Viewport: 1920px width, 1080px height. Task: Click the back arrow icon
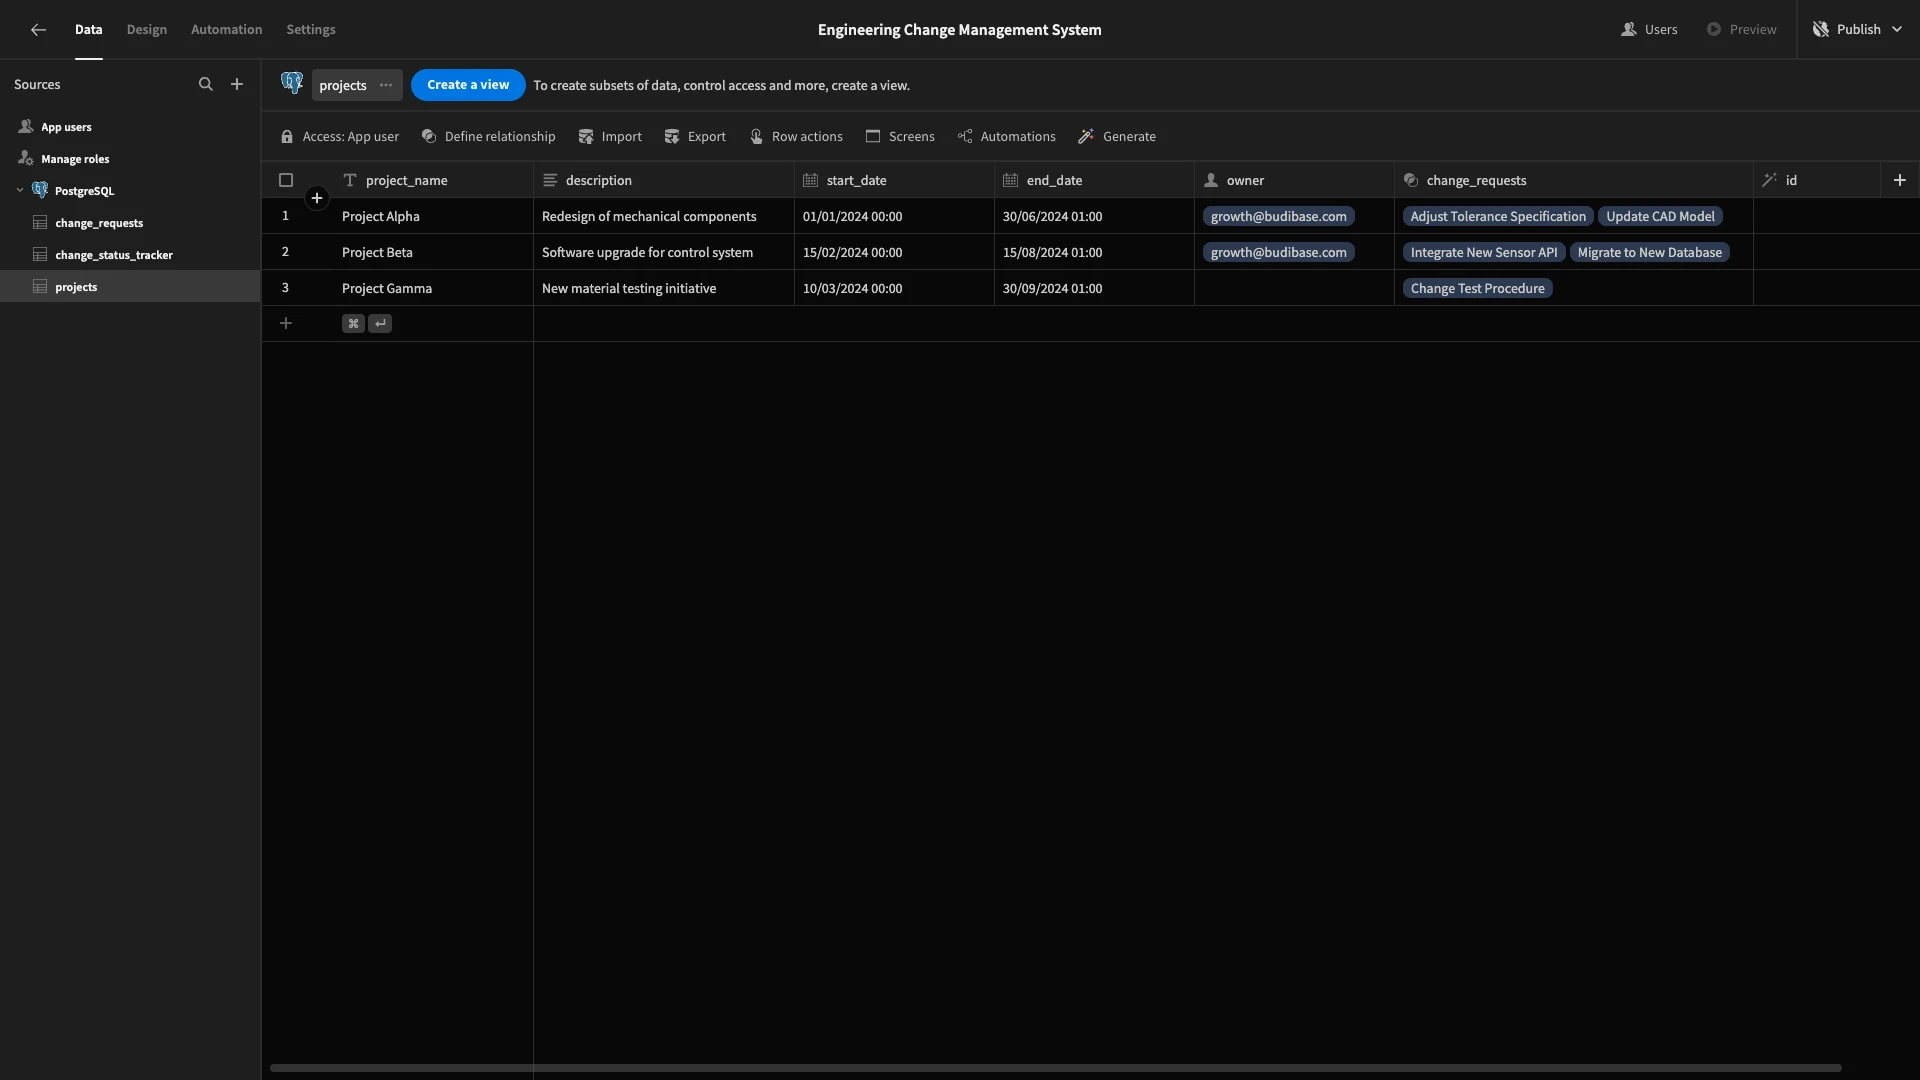(x=38, y=30)
